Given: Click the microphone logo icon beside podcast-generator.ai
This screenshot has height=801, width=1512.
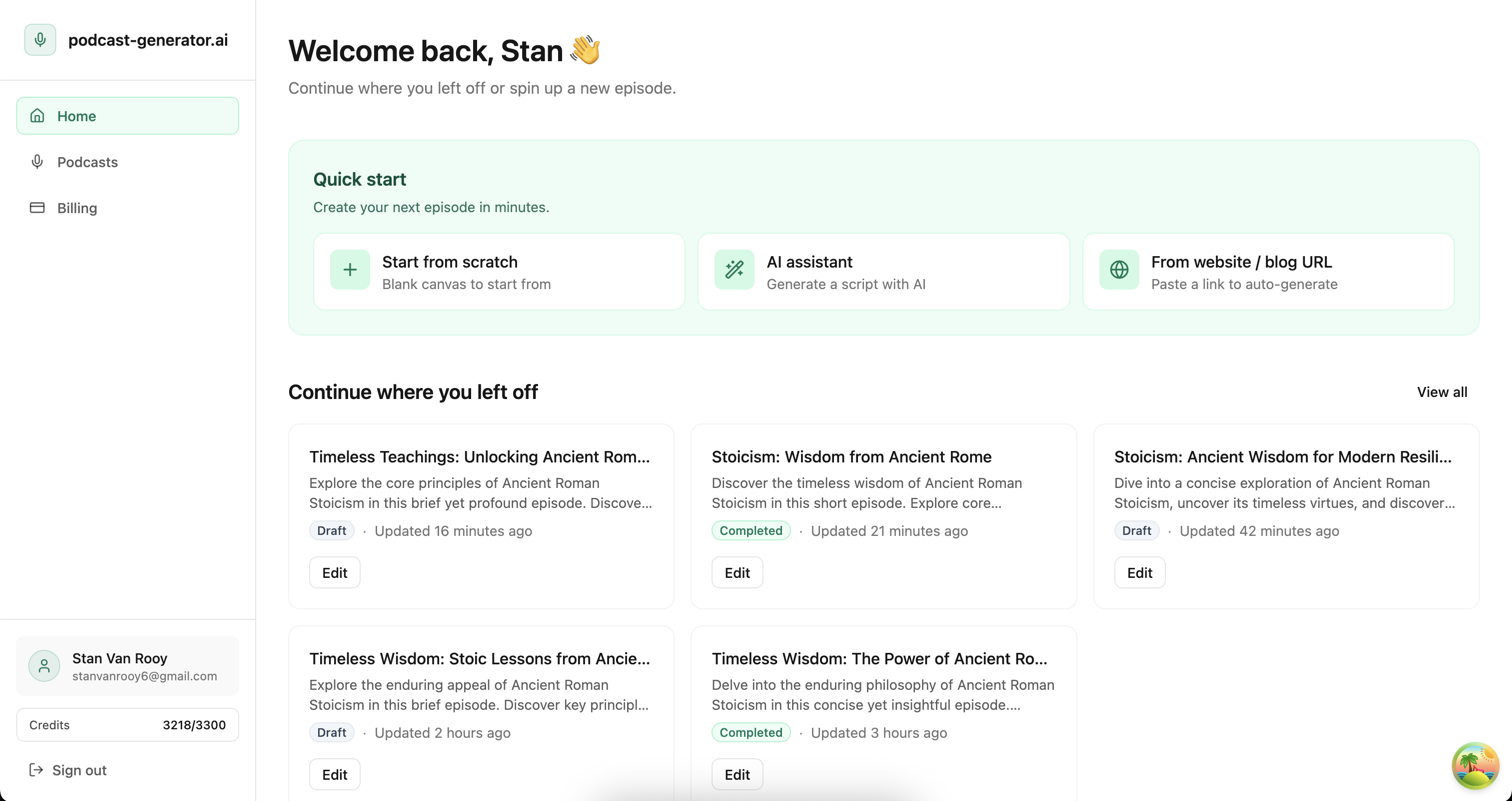Looking at the screenshot, I should [40, 40].
